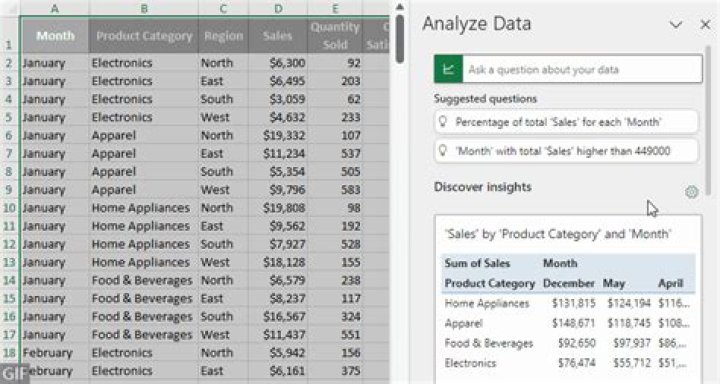Image resolution: width=720 pixels, height=384 pixels.
Task: Select column B header
Action: 144,8
